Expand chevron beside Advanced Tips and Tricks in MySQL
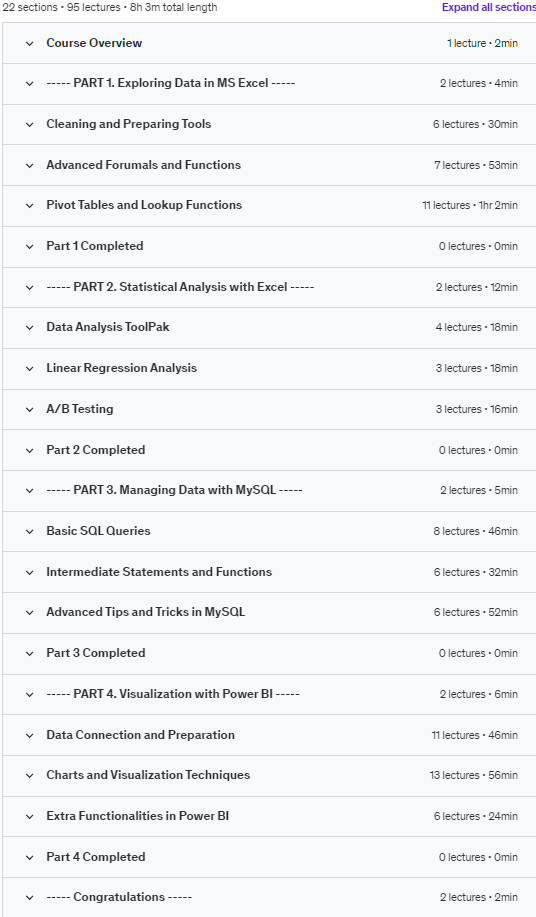Image resolution: width=536 pixels, height=917 pixels. point(30,612)
